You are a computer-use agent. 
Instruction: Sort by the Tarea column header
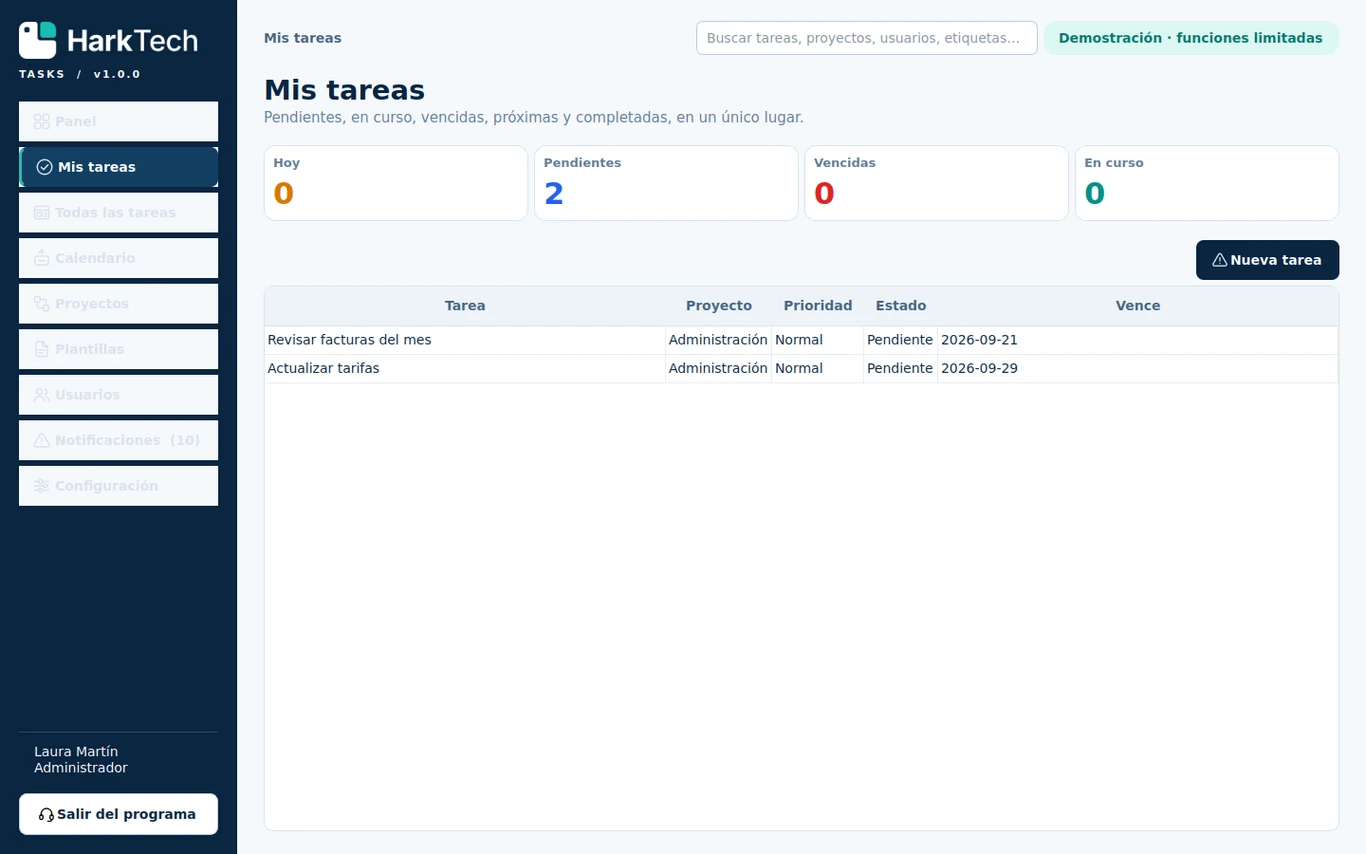click(x=465, y=306)
